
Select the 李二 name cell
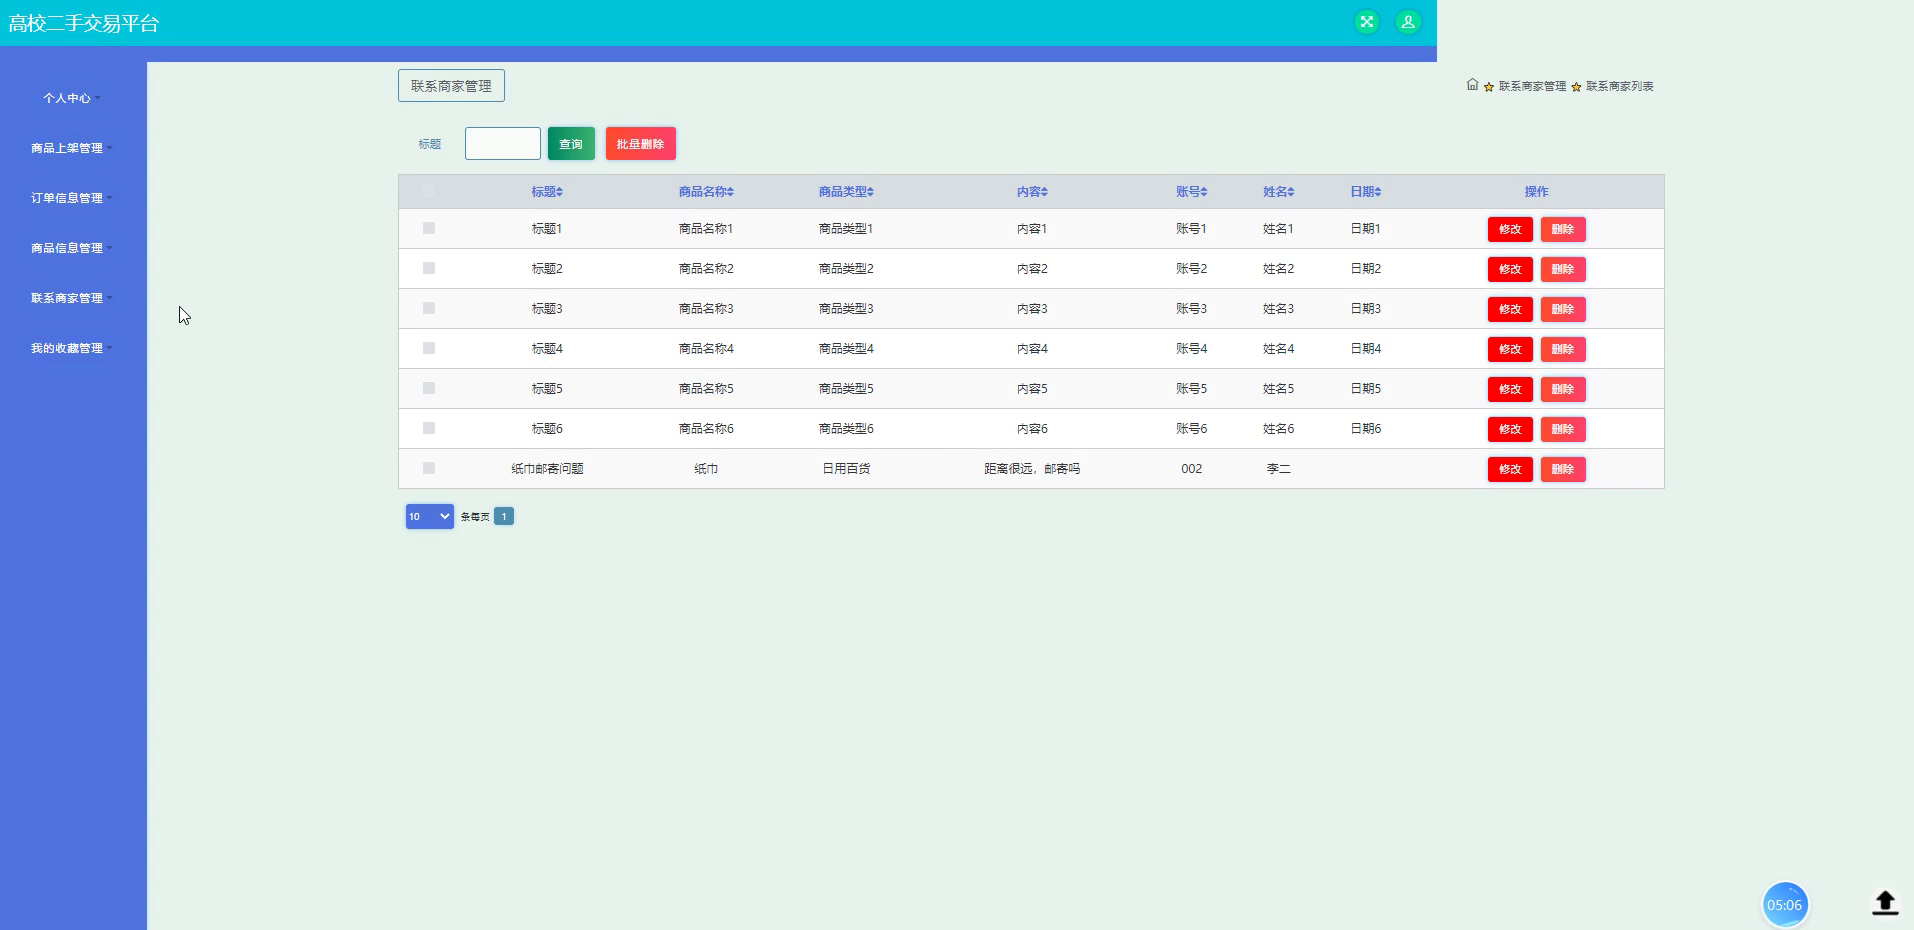pyautogui.click(x=1278, y=469)
